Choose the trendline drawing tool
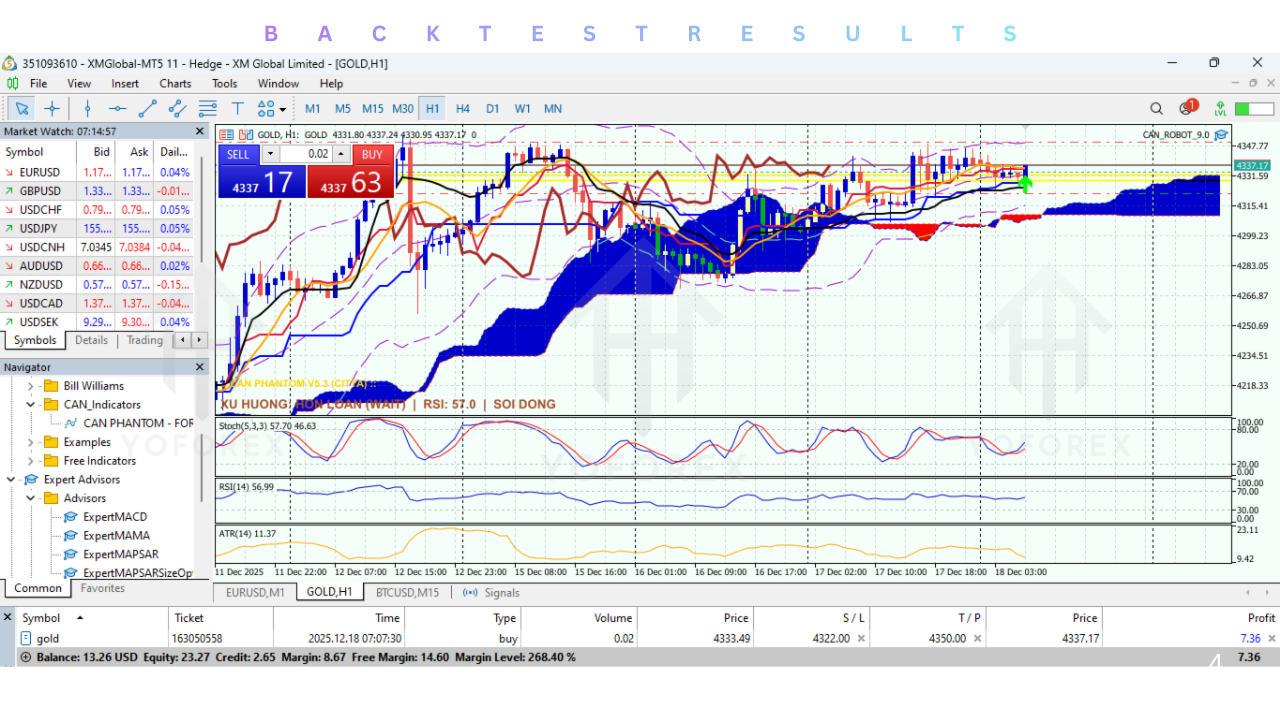 click(147, 108)
